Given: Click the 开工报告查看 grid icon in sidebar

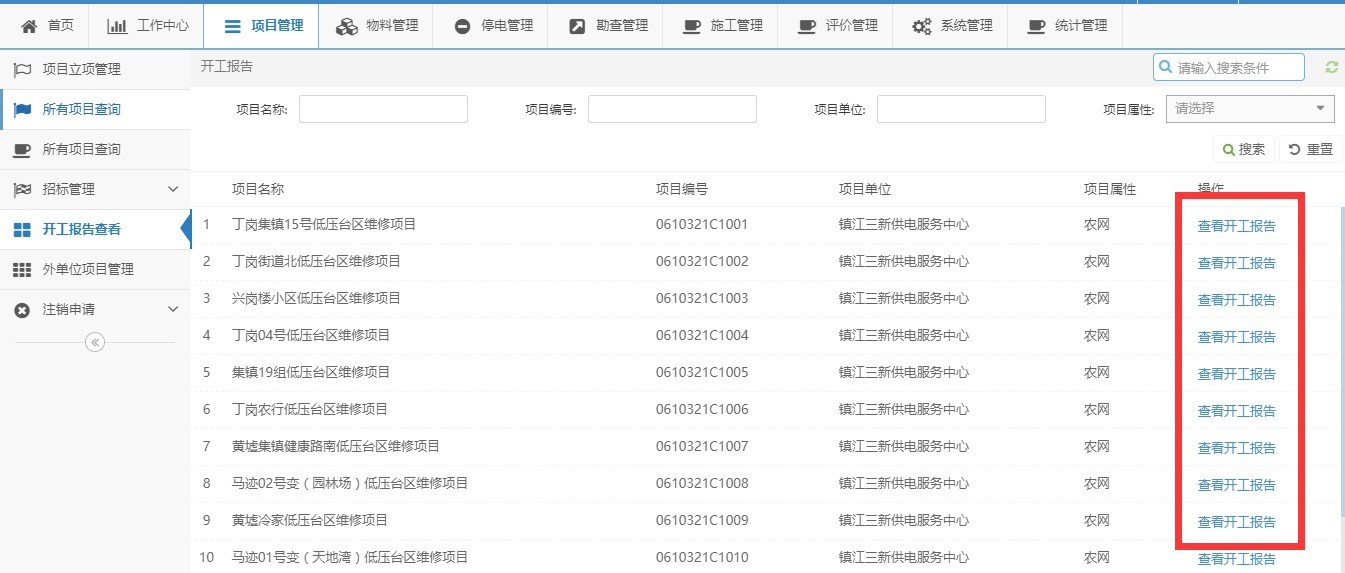Looking at the screenshot, I should pos(22,229).
